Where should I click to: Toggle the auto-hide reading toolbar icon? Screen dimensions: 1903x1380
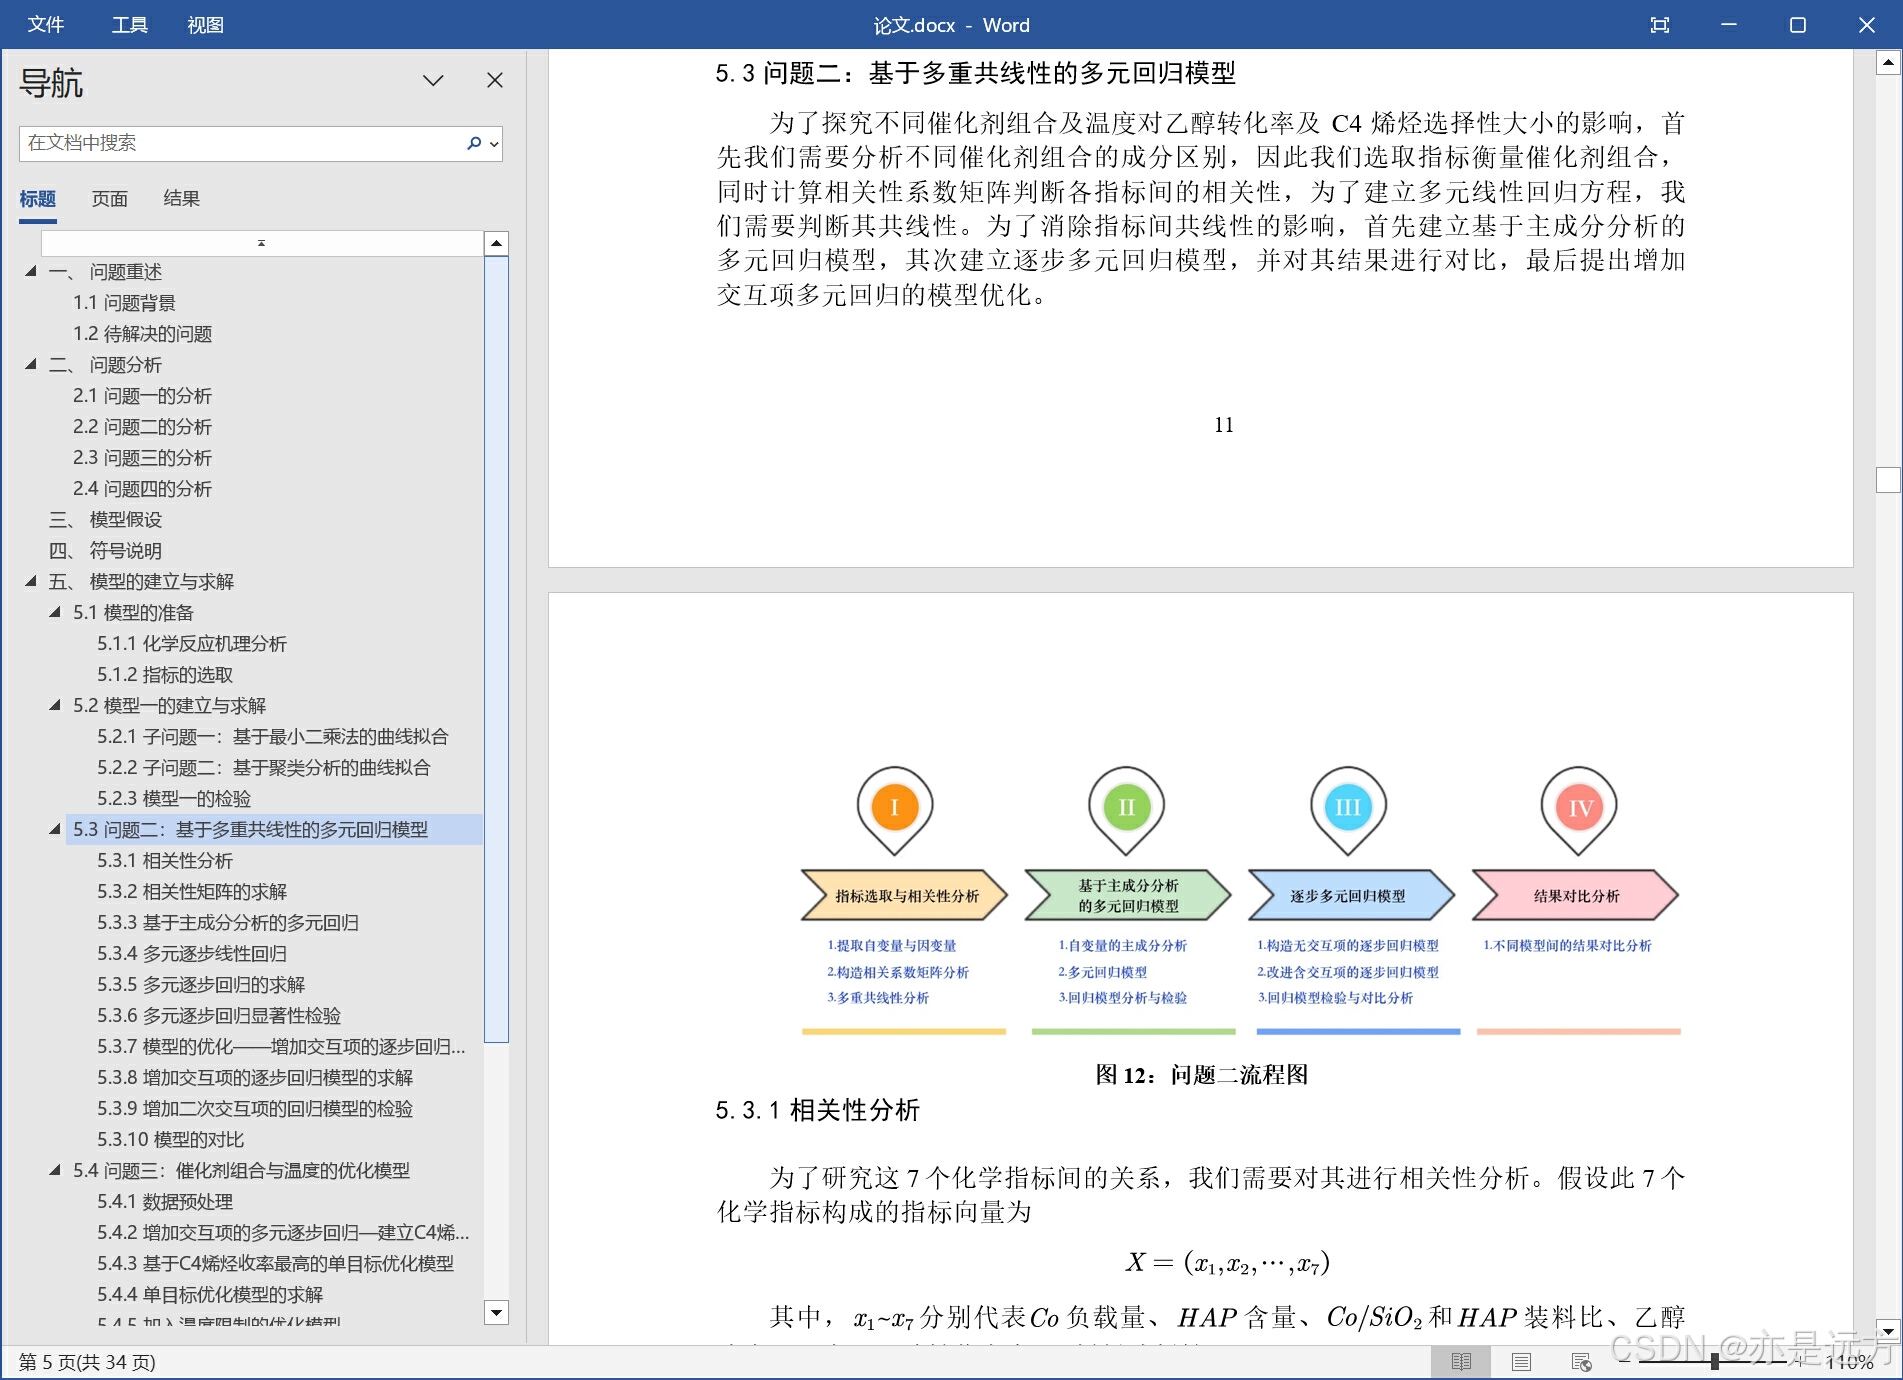1660,25
